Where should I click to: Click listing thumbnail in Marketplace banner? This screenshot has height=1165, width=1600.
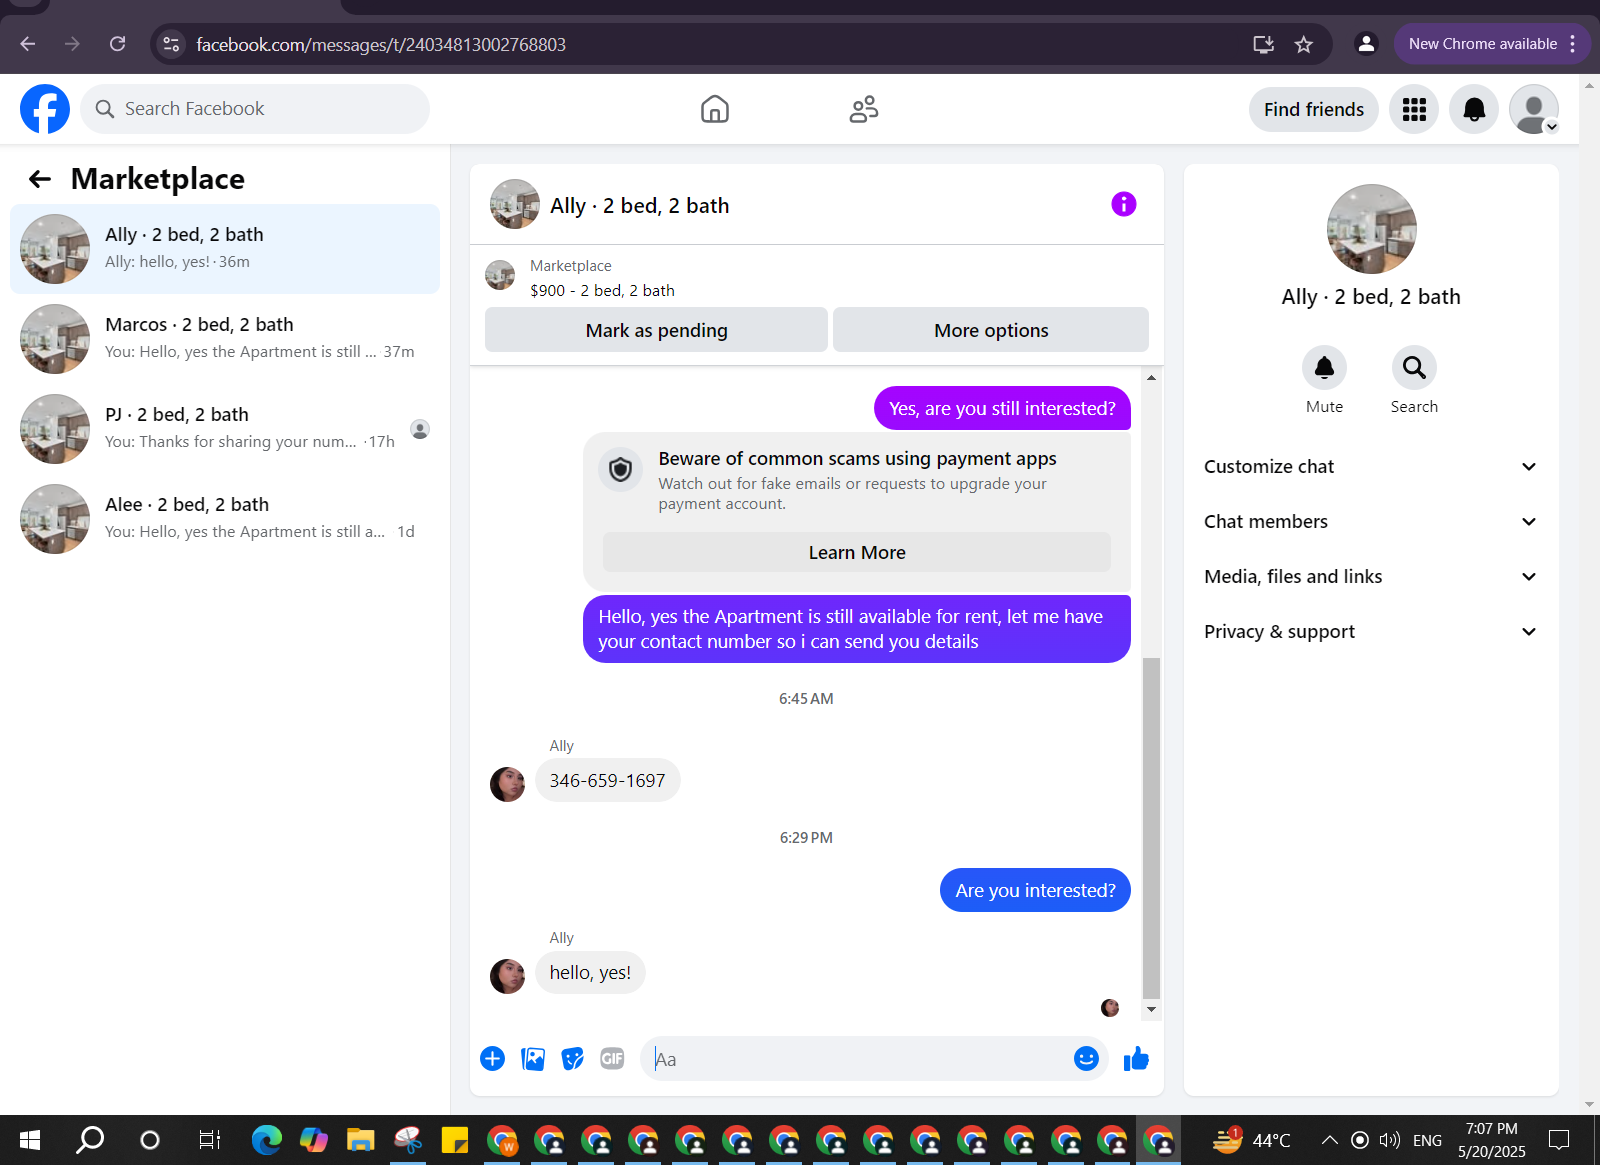click(x=500, y=275)
